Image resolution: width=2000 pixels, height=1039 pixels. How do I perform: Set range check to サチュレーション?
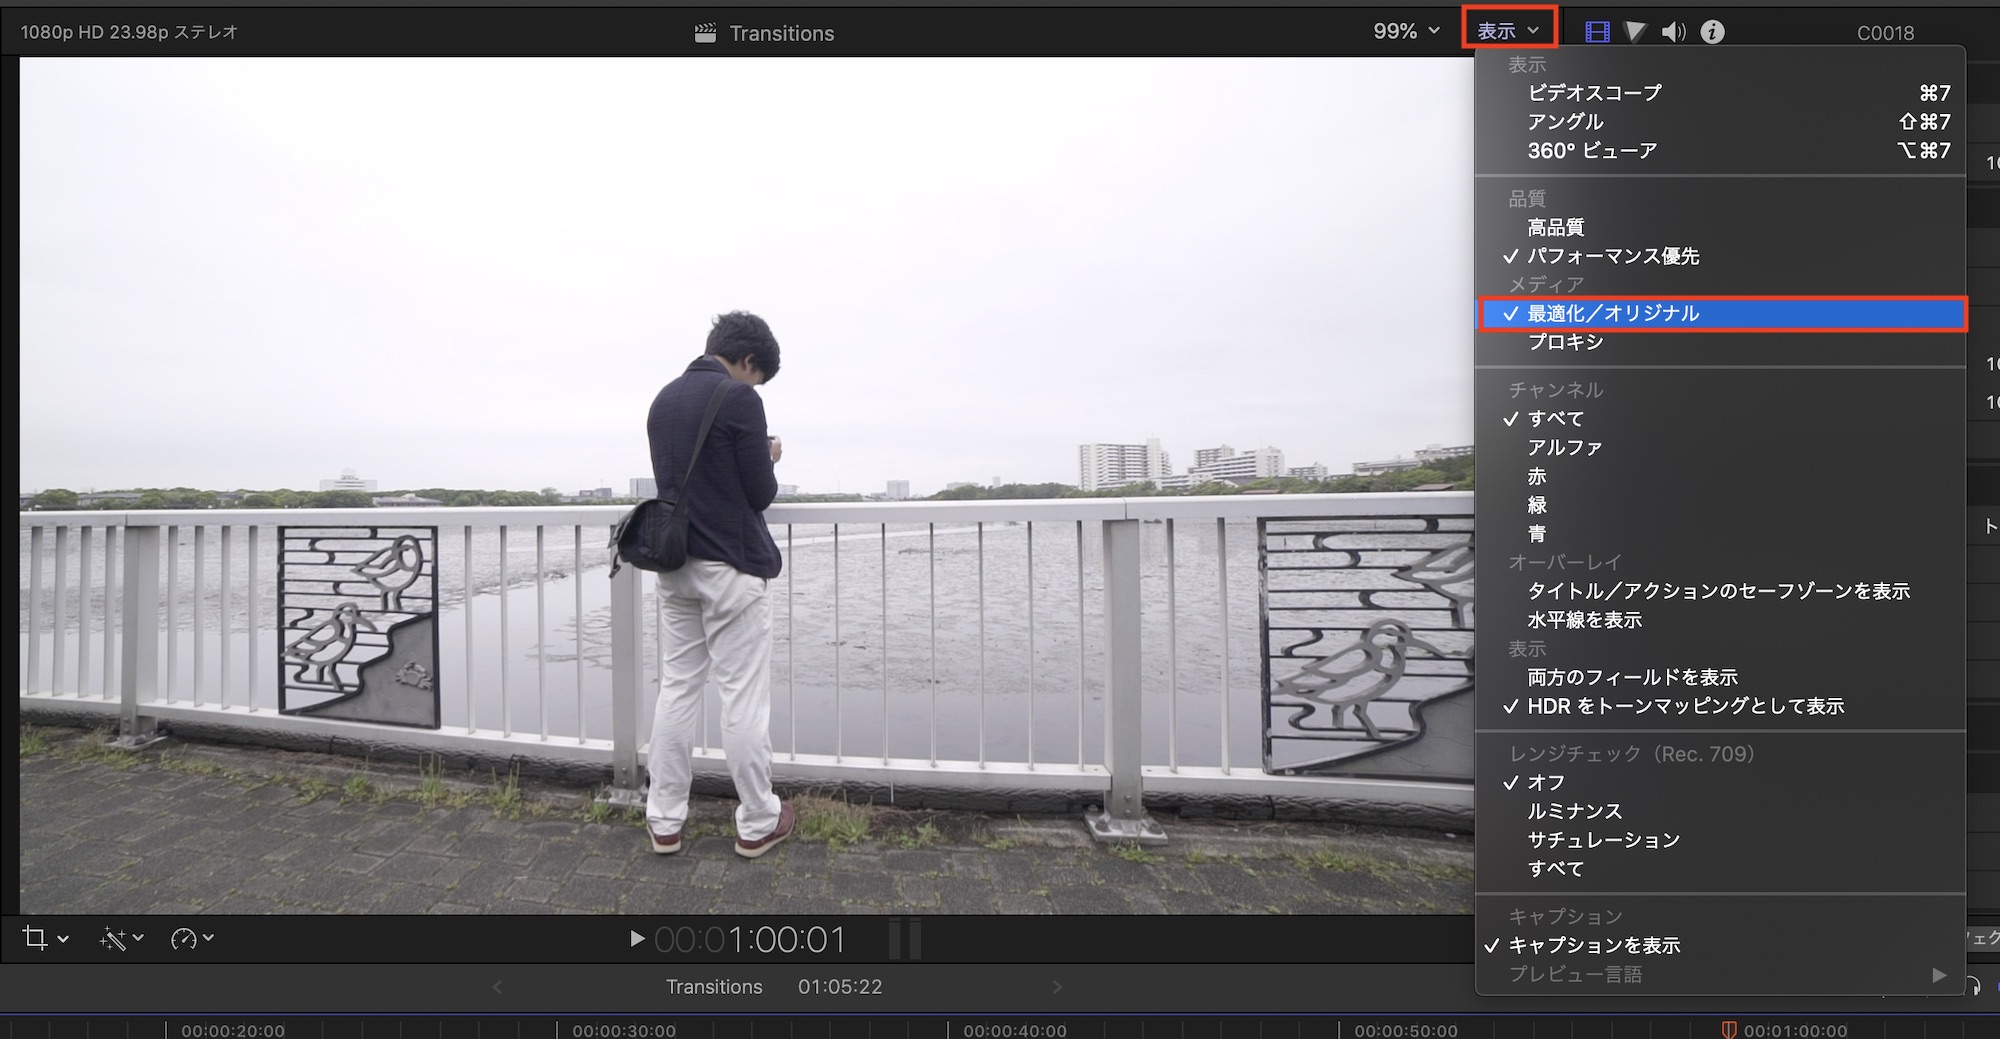coord(1720,841)
